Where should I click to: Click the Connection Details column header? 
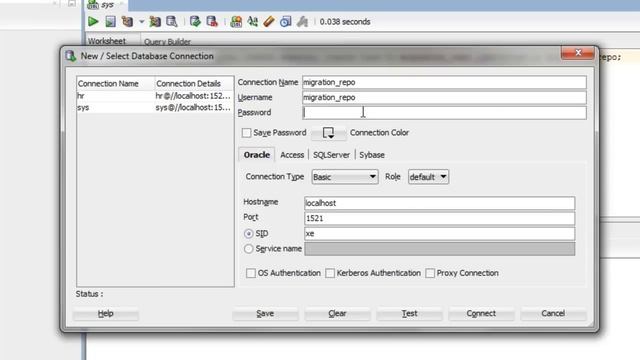coord(194,84)
